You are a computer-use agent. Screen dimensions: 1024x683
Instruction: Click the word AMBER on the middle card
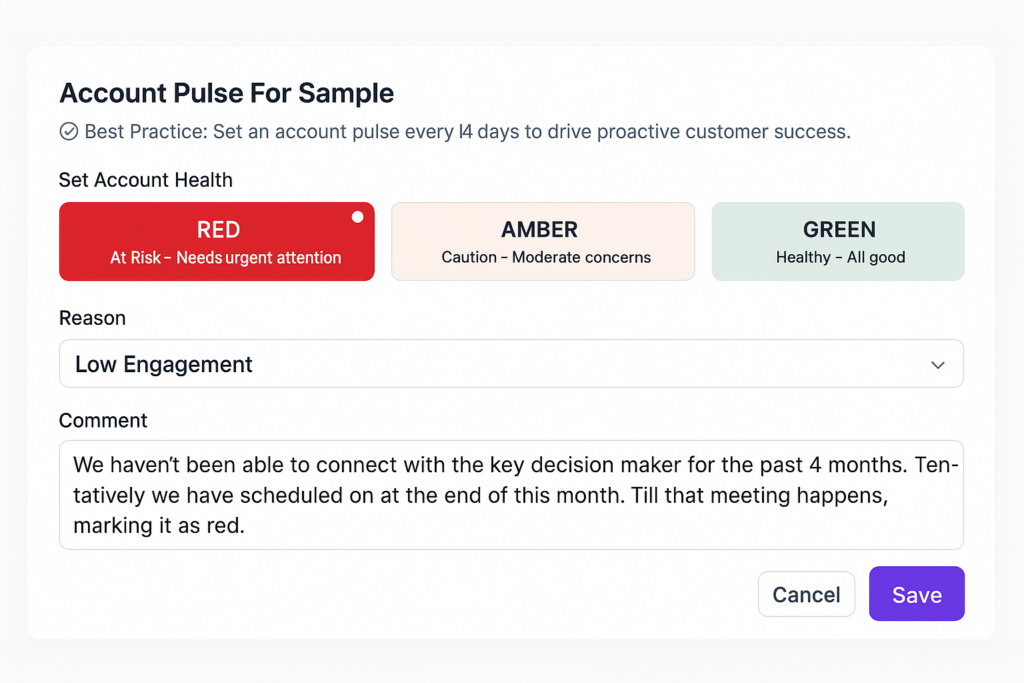pos(539,230)
